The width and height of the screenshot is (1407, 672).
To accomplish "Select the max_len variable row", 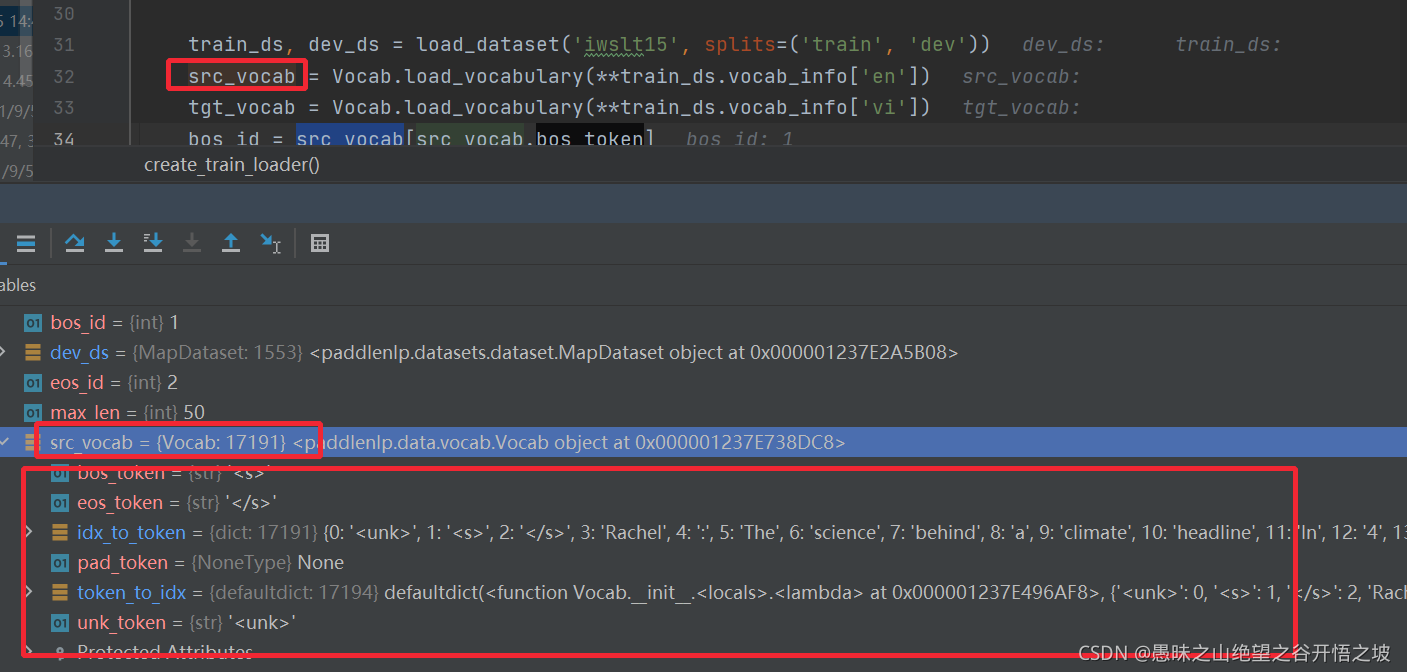I will click(x=703, y=412).
